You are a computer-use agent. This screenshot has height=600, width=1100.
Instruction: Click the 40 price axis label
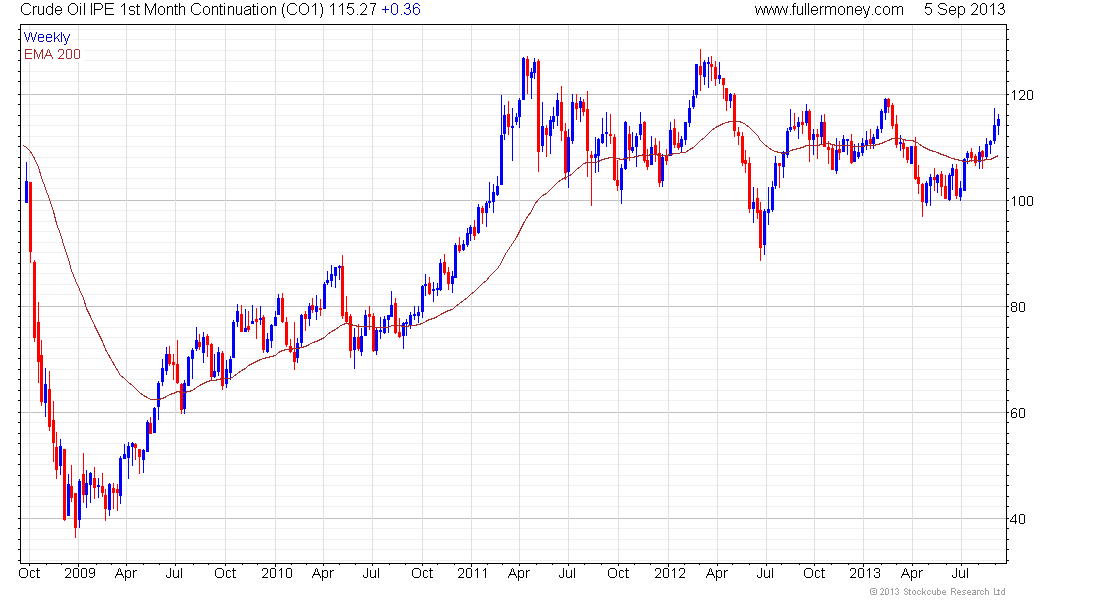(1018, 519)
